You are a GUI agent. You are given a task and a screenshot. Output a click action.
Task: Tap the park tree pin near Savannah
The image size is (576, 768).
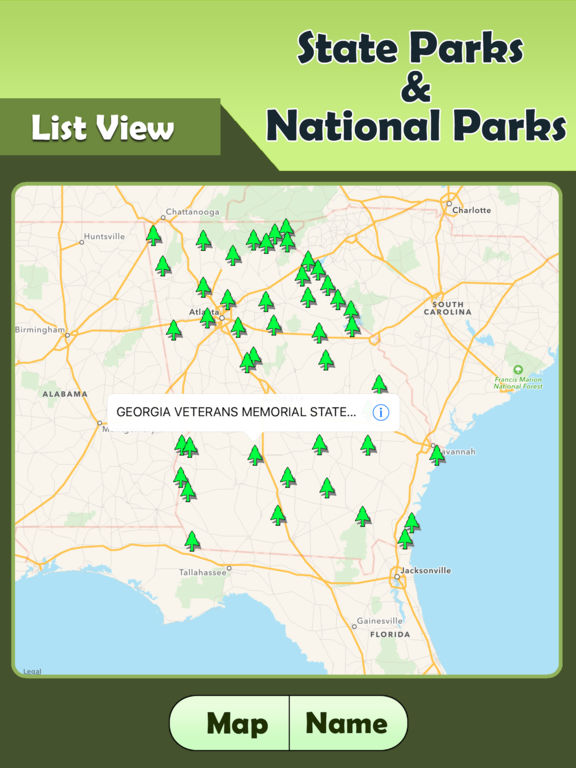point(437,455)
